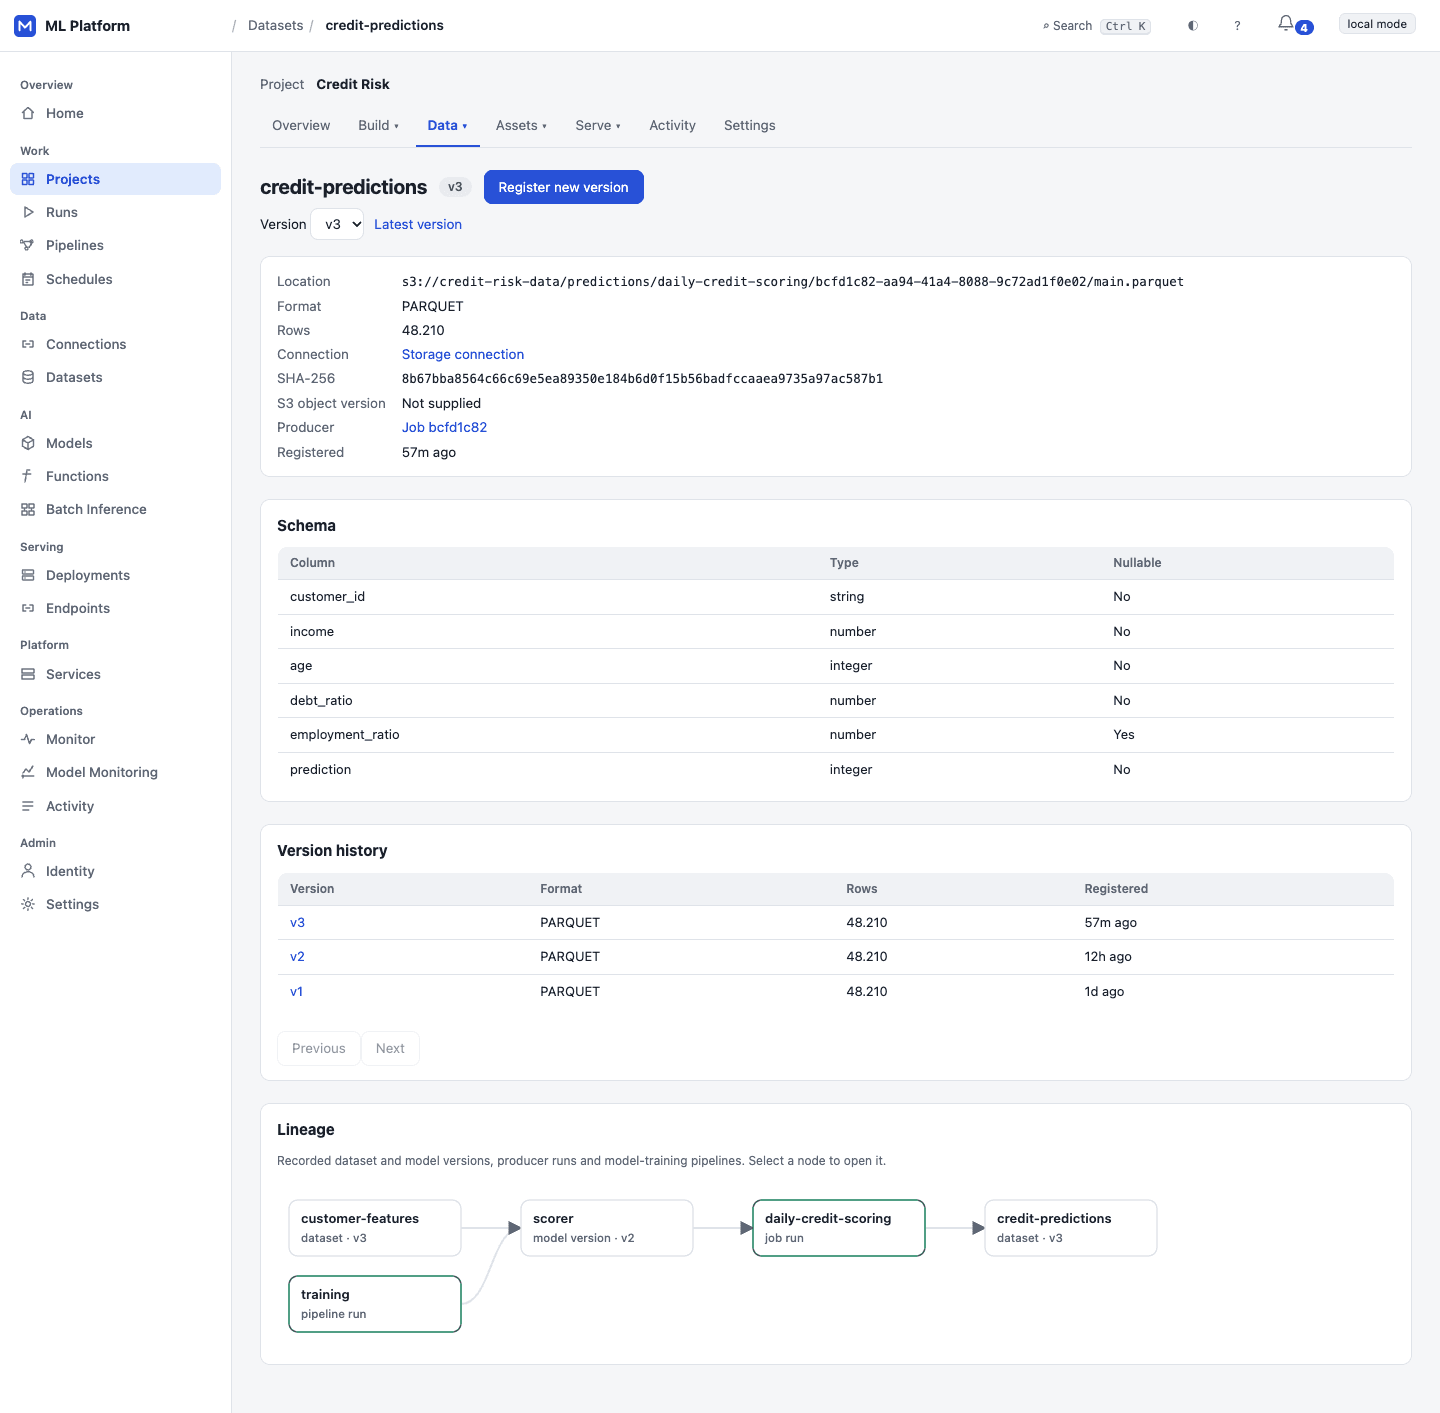
Task: Switch to the Overview project tab
Action: point(301,125)
